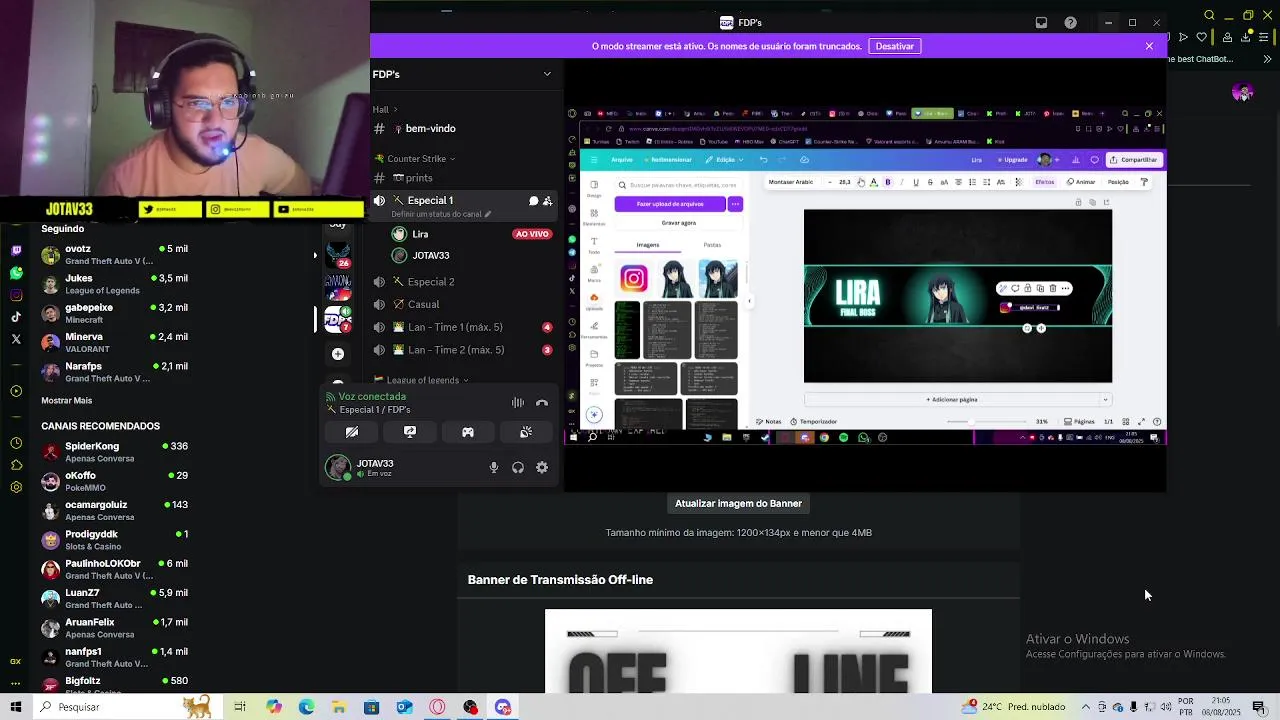Toggle noise suppression waveform icon
Viewport: 1280px width, 720px height.
click(x=518, y=403)
